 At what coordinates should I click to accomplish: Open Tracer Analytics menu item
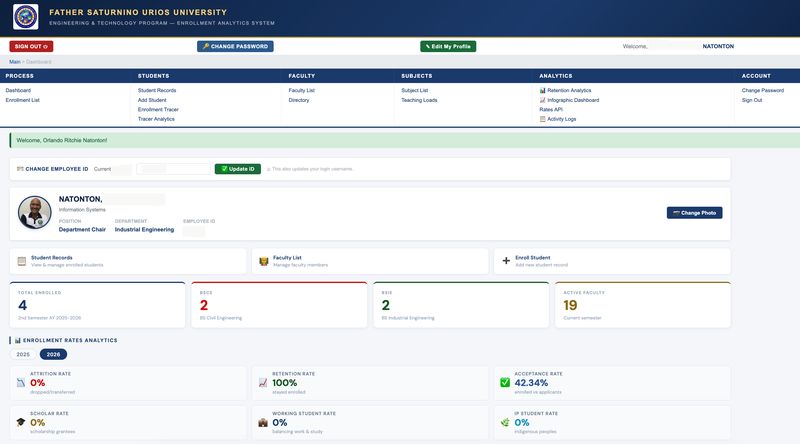(x=156, y=119)
